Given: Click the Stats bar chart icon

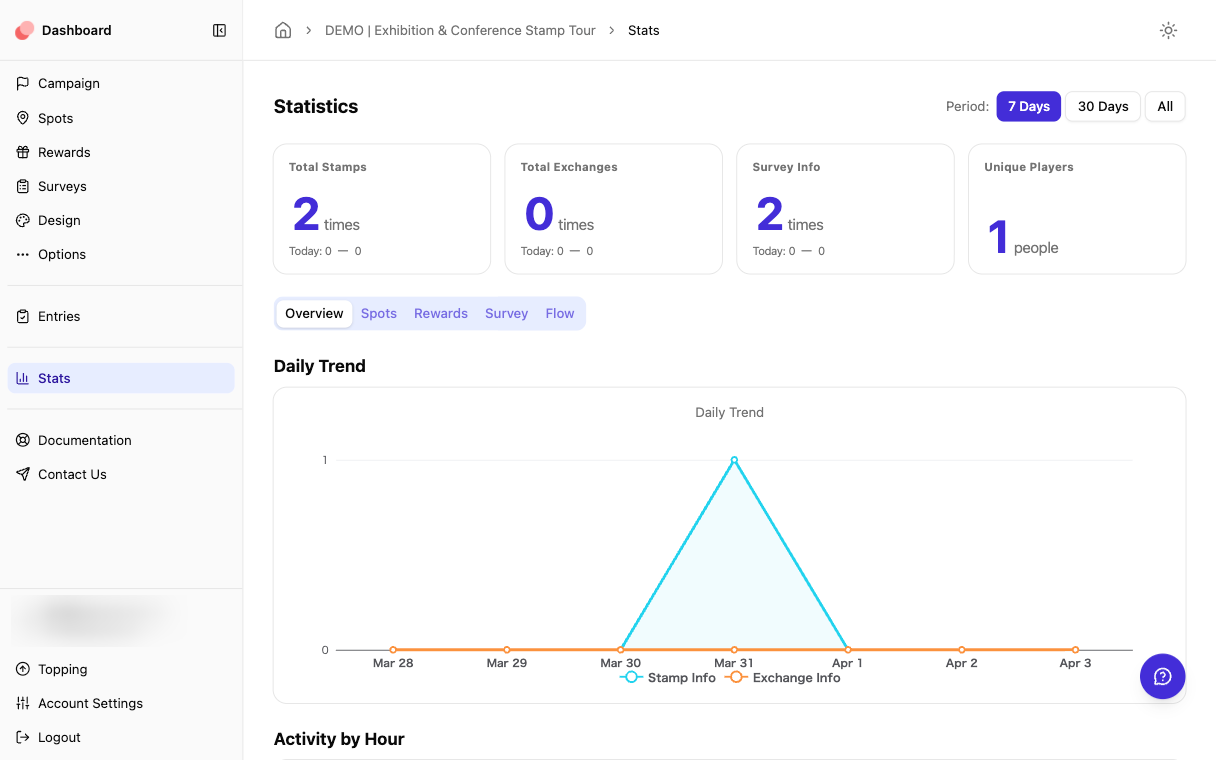Looking at the screenshot, I should (x=23, y=378).
